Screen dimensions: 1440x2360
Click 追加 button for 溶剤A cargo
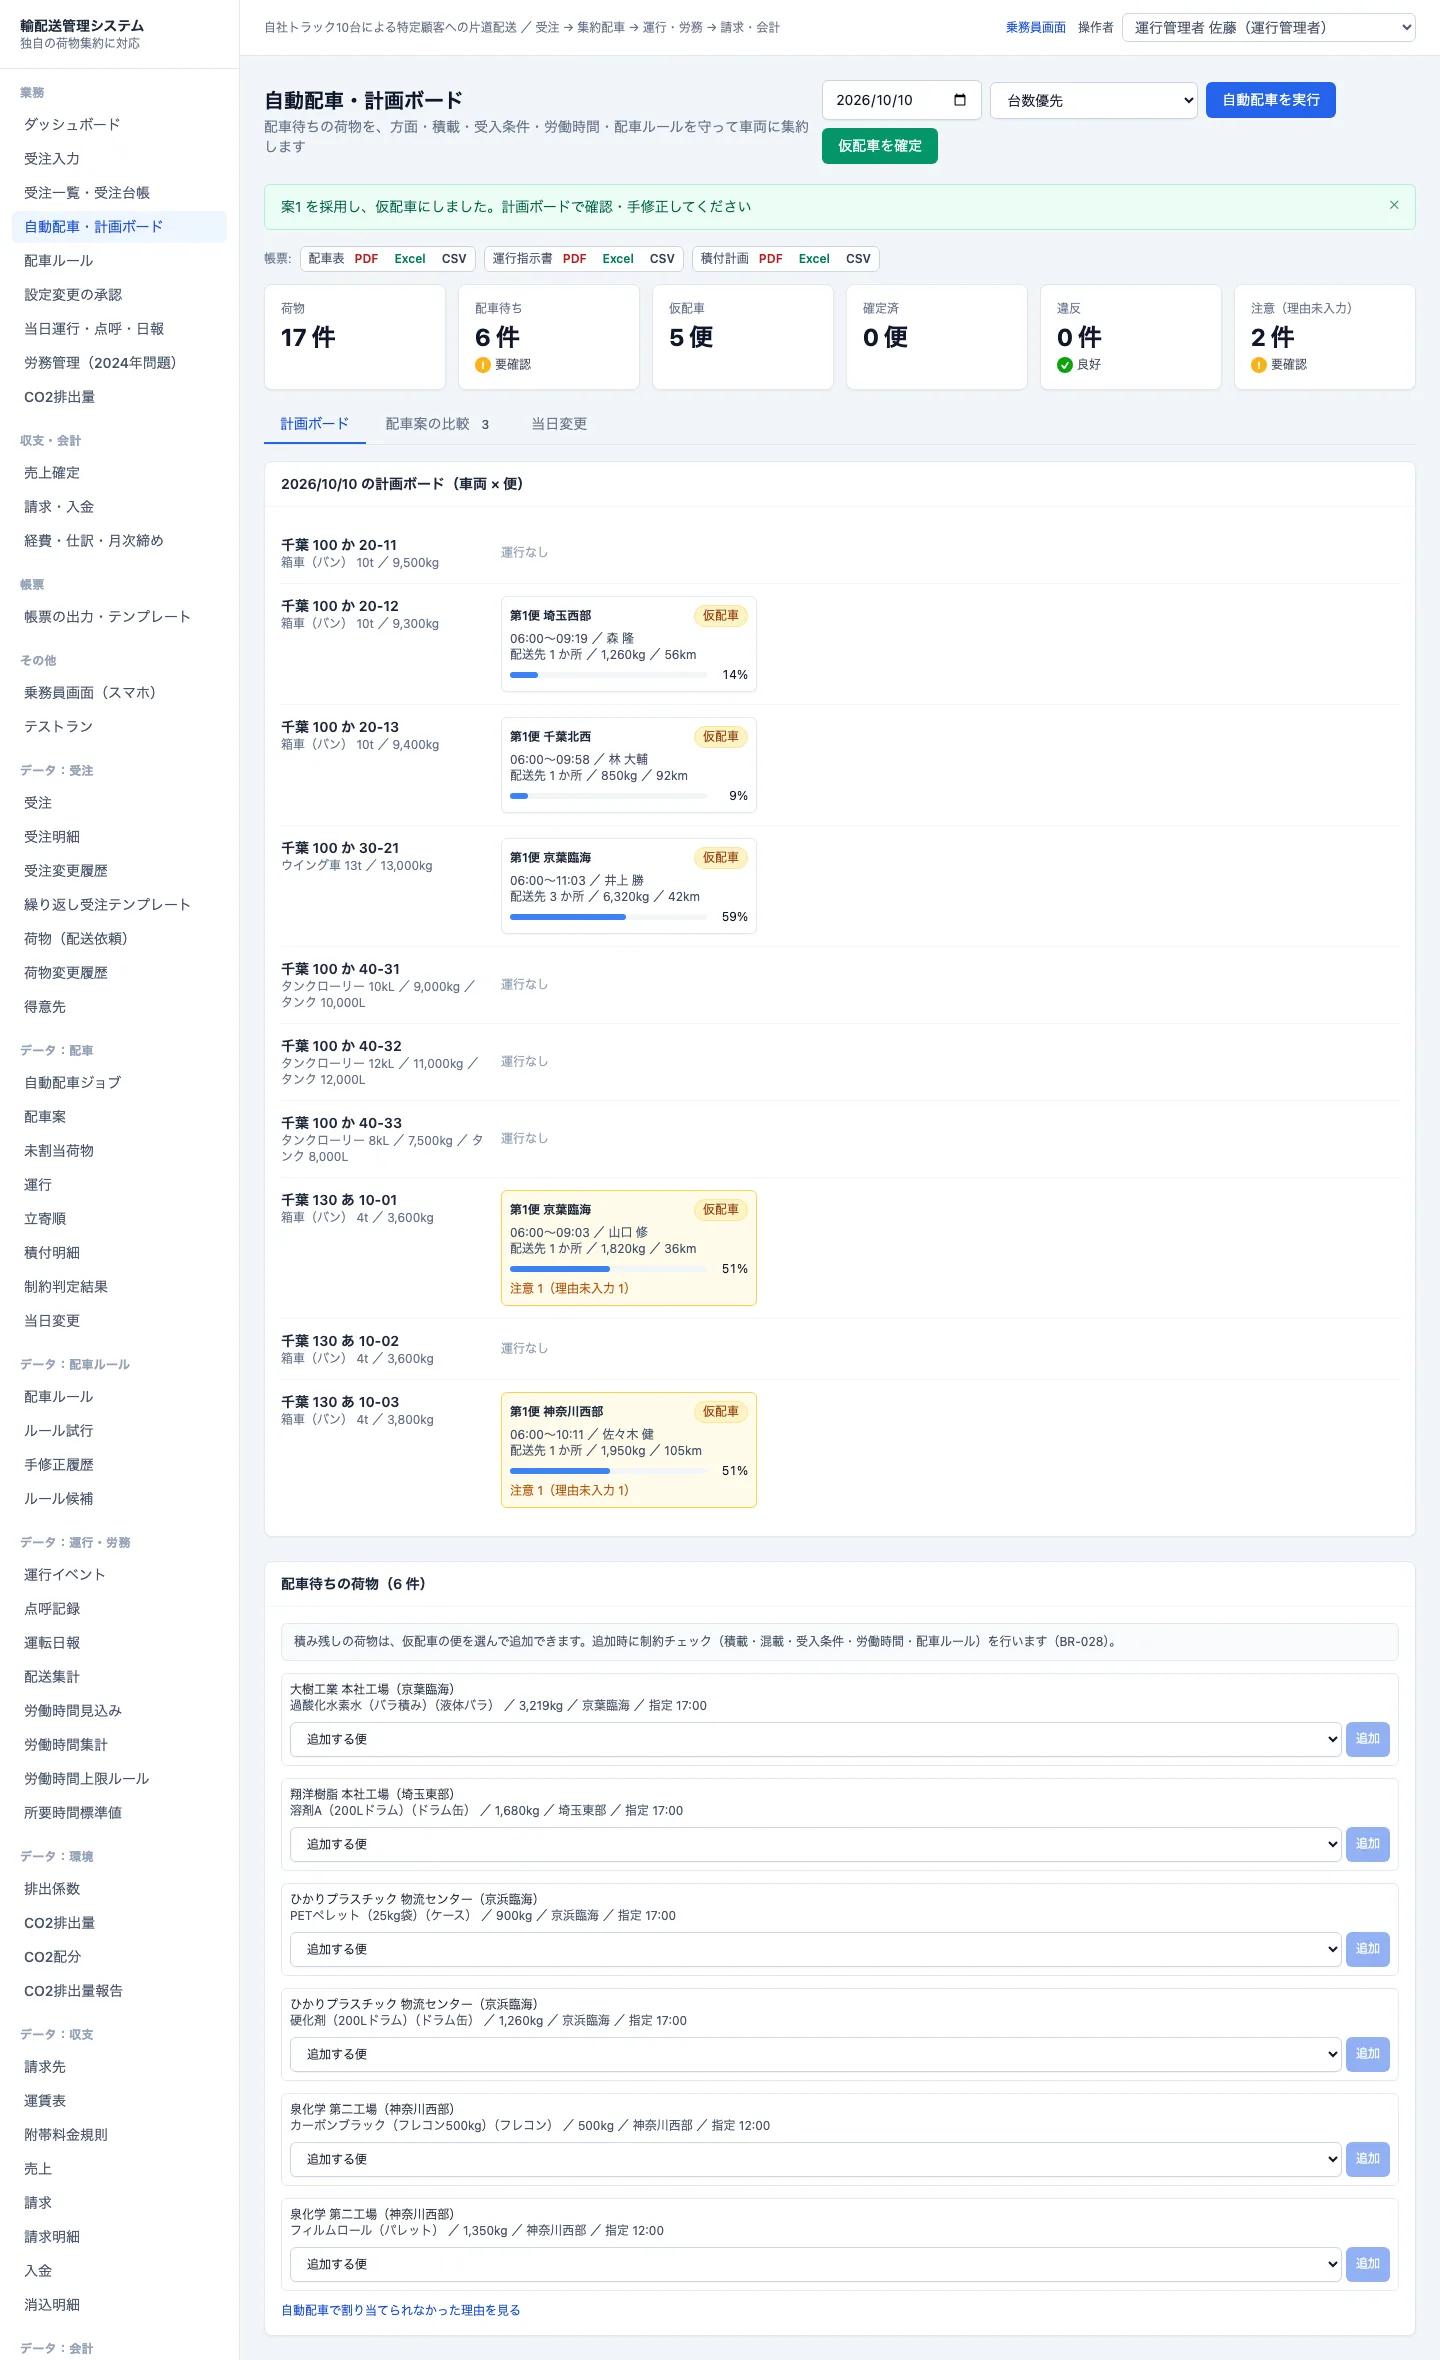pyautogui.click(x=1368, y=1844)
